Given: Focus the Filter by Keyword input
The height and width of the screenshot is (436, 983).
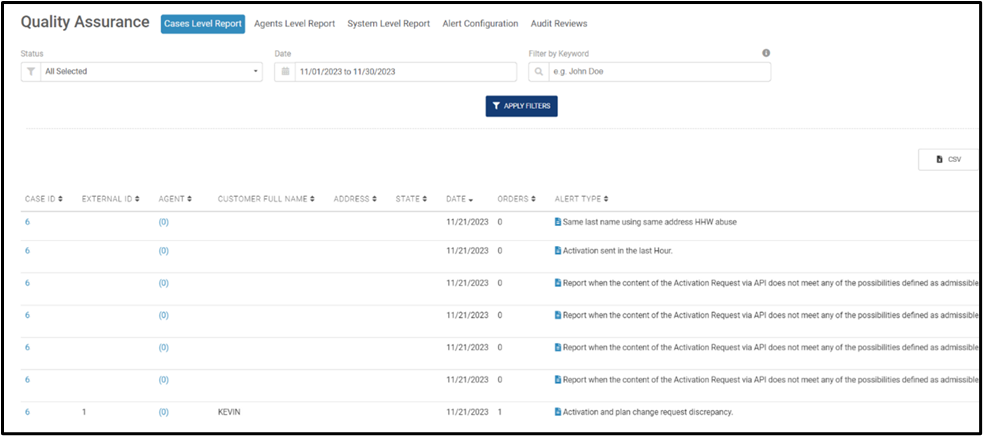Looking at the screenshot, I should pos(660,72).
